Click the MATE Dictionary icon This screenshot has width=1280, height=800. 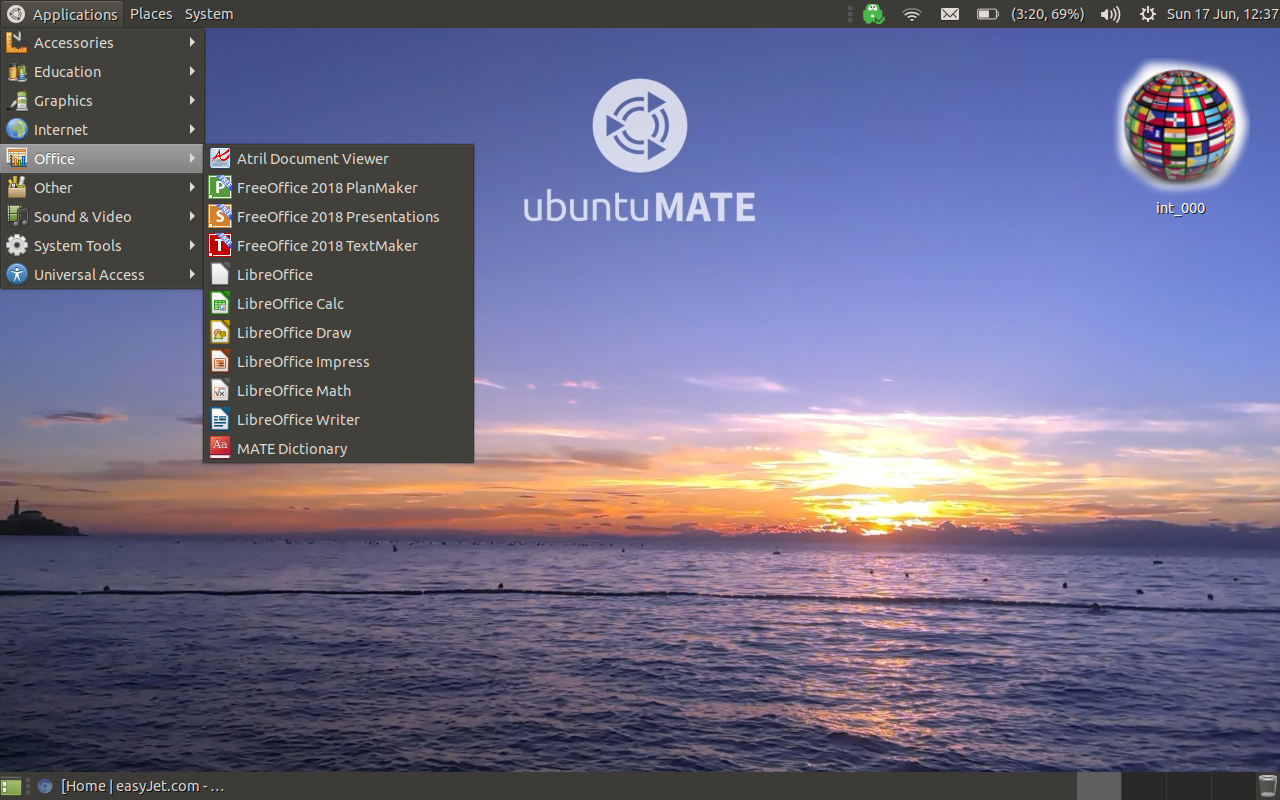tap(220, 449)
